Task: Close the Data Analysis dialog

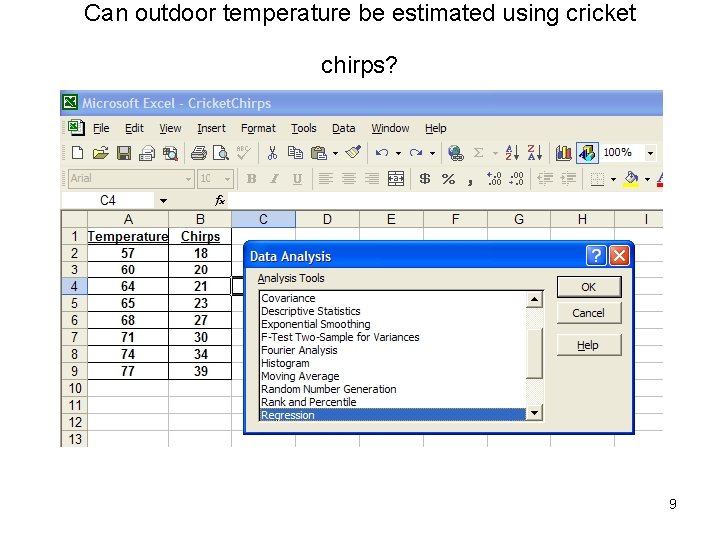Action: click(x=619, y=255)
